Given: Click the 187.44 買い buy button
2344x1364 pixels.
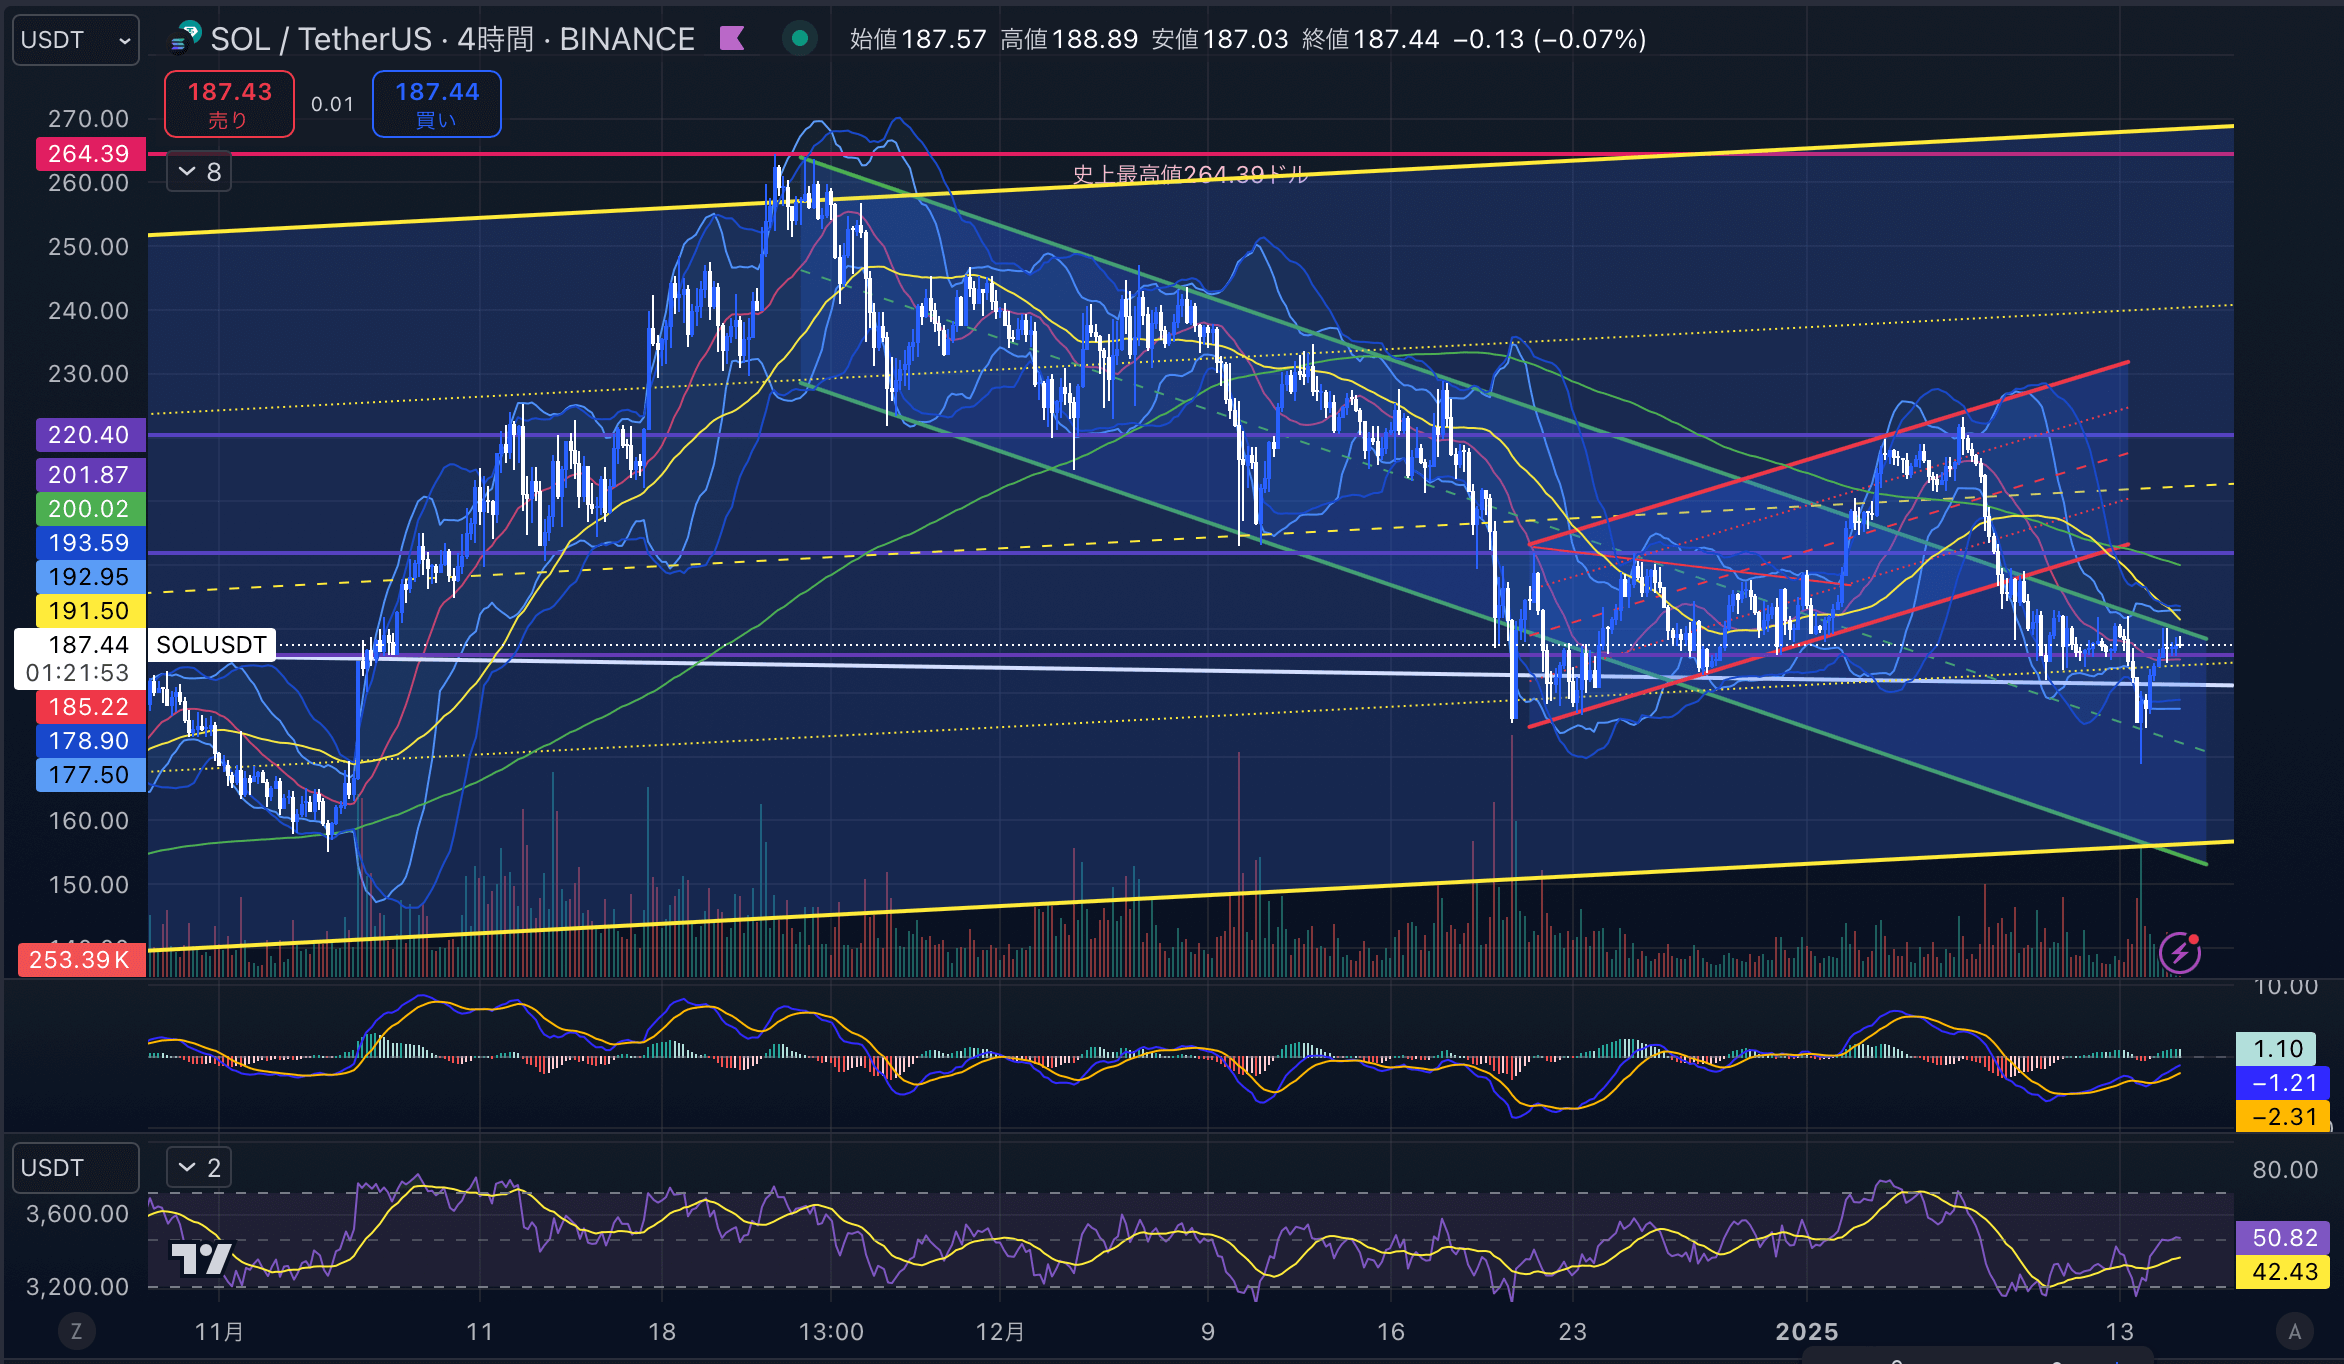Looking at the screenshot, I should point(437,104).
